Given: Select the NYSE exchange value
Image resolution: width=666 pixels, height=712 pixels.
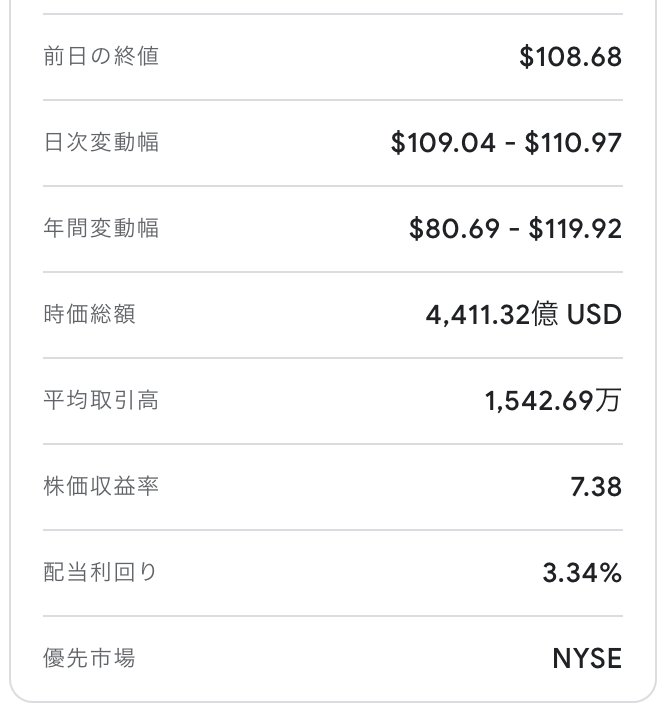Looking at the screenshot, I should pyautogui.click(x=587, y=658).
